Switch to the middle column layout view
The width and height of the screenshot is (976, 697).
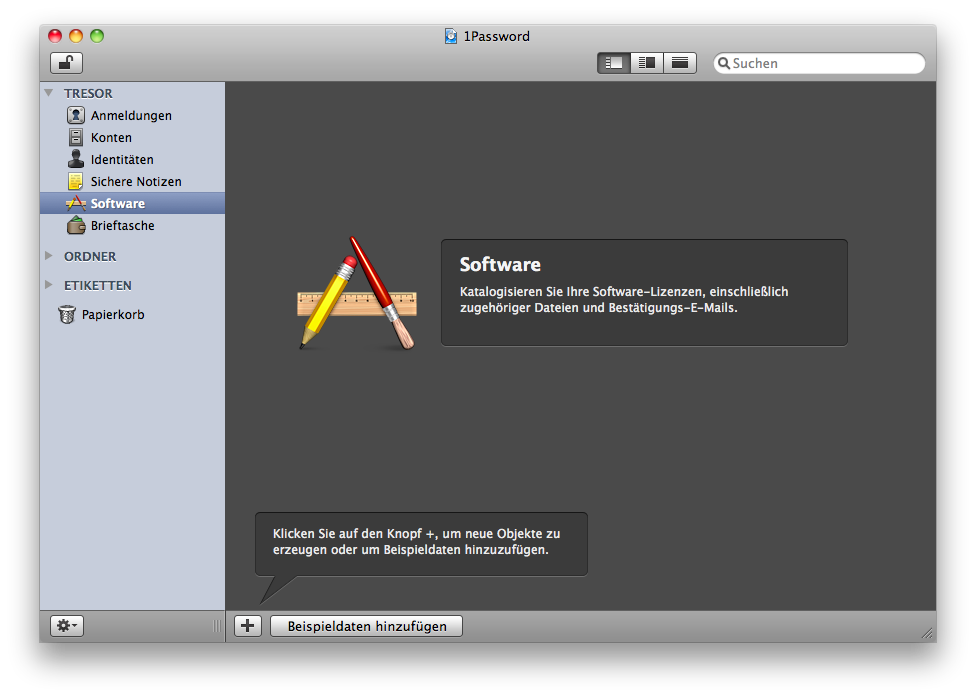(x=647, y=63)
